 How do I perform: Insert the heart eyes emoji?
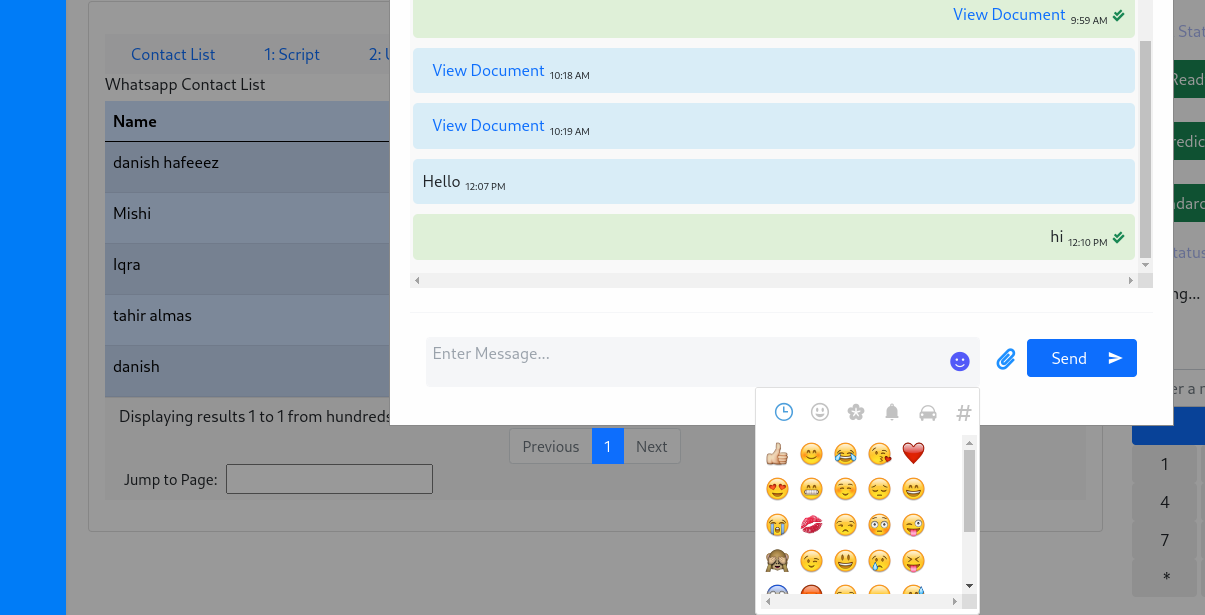click(777, 489)
